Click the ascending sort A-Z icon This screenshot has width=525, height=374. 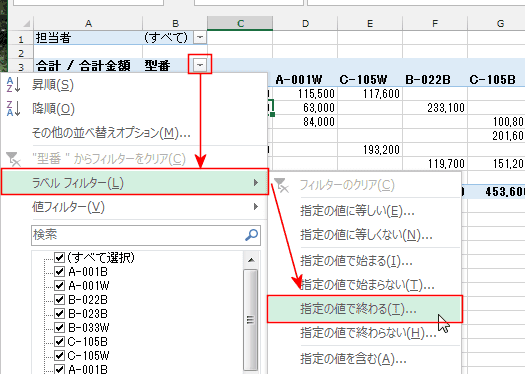click(x=14, y=85)
